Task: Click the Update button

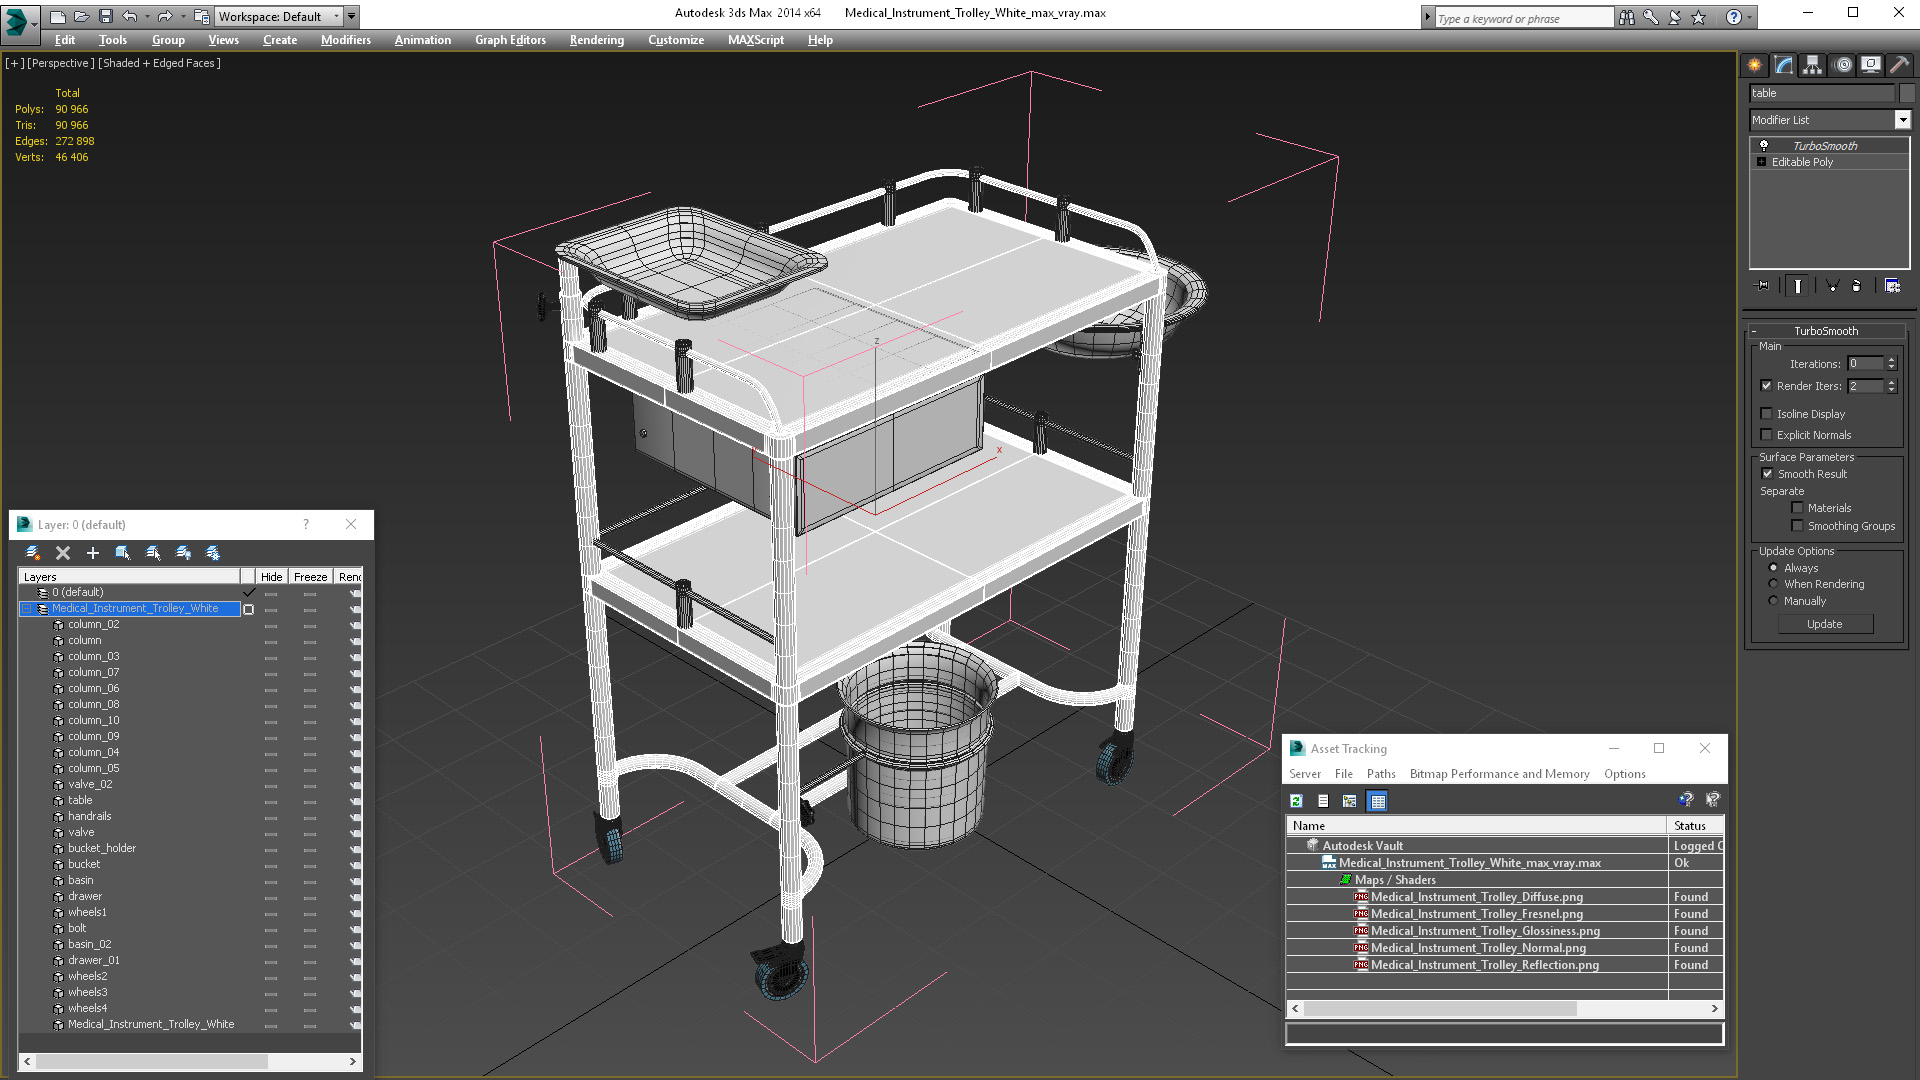Action: tap(1825, 624)
